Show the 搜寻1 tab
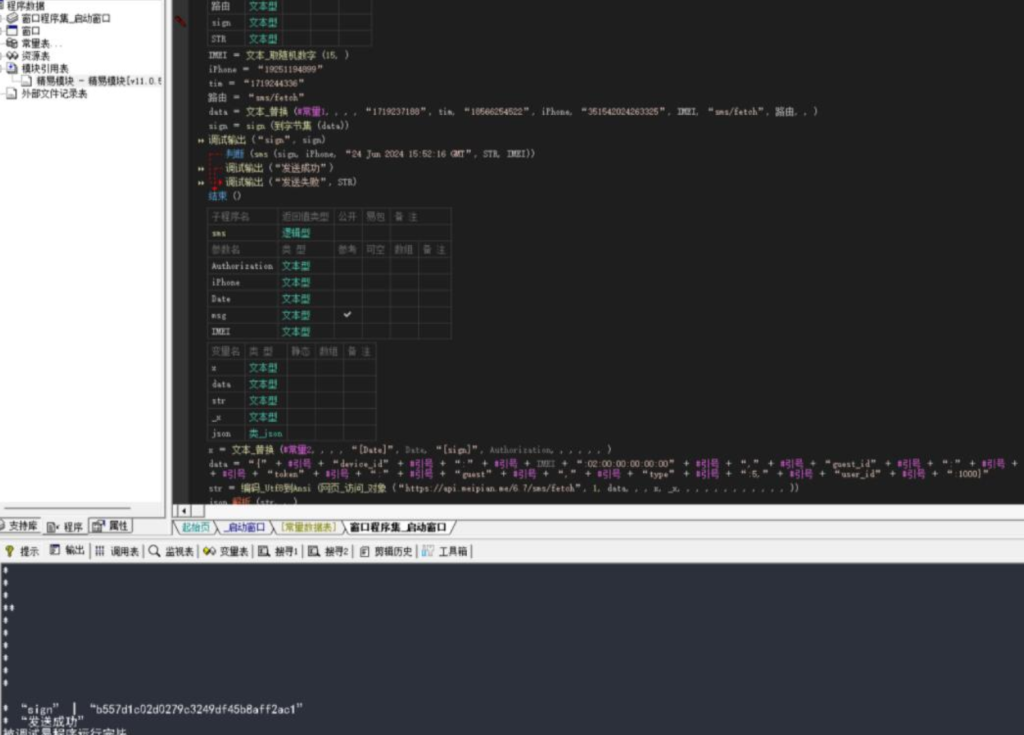Image resolution: width=1024 pixels, height=735 pixels. click(x=279, y=551)
